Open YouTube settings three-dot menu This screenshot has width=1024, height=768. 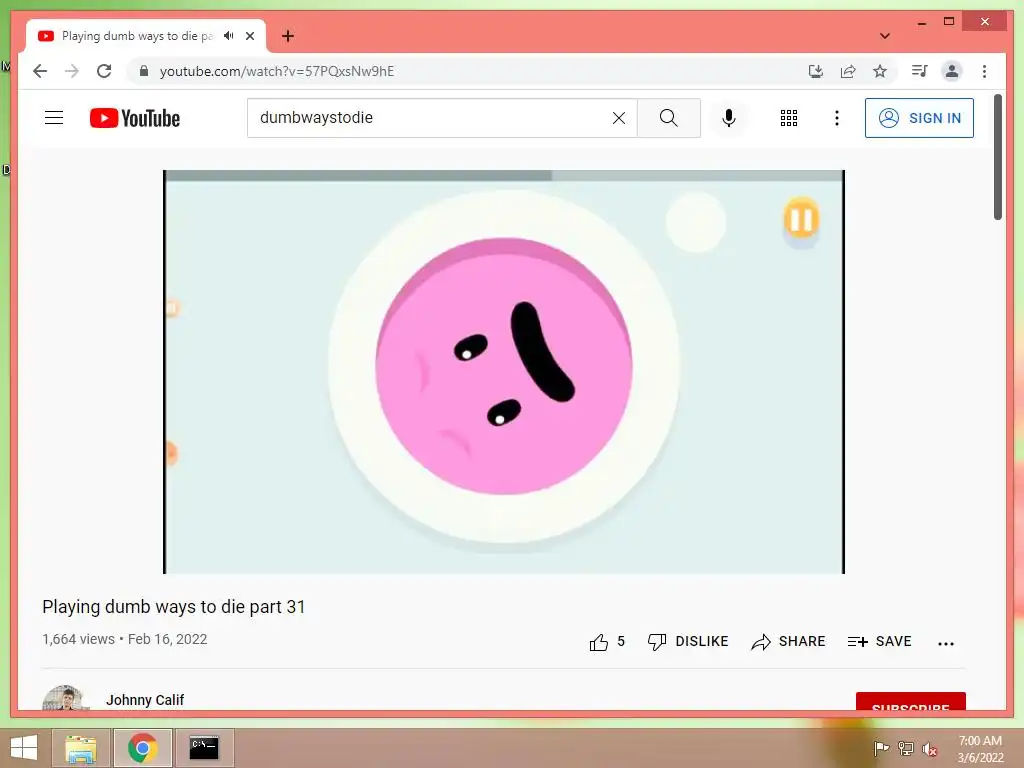(837, 118)
